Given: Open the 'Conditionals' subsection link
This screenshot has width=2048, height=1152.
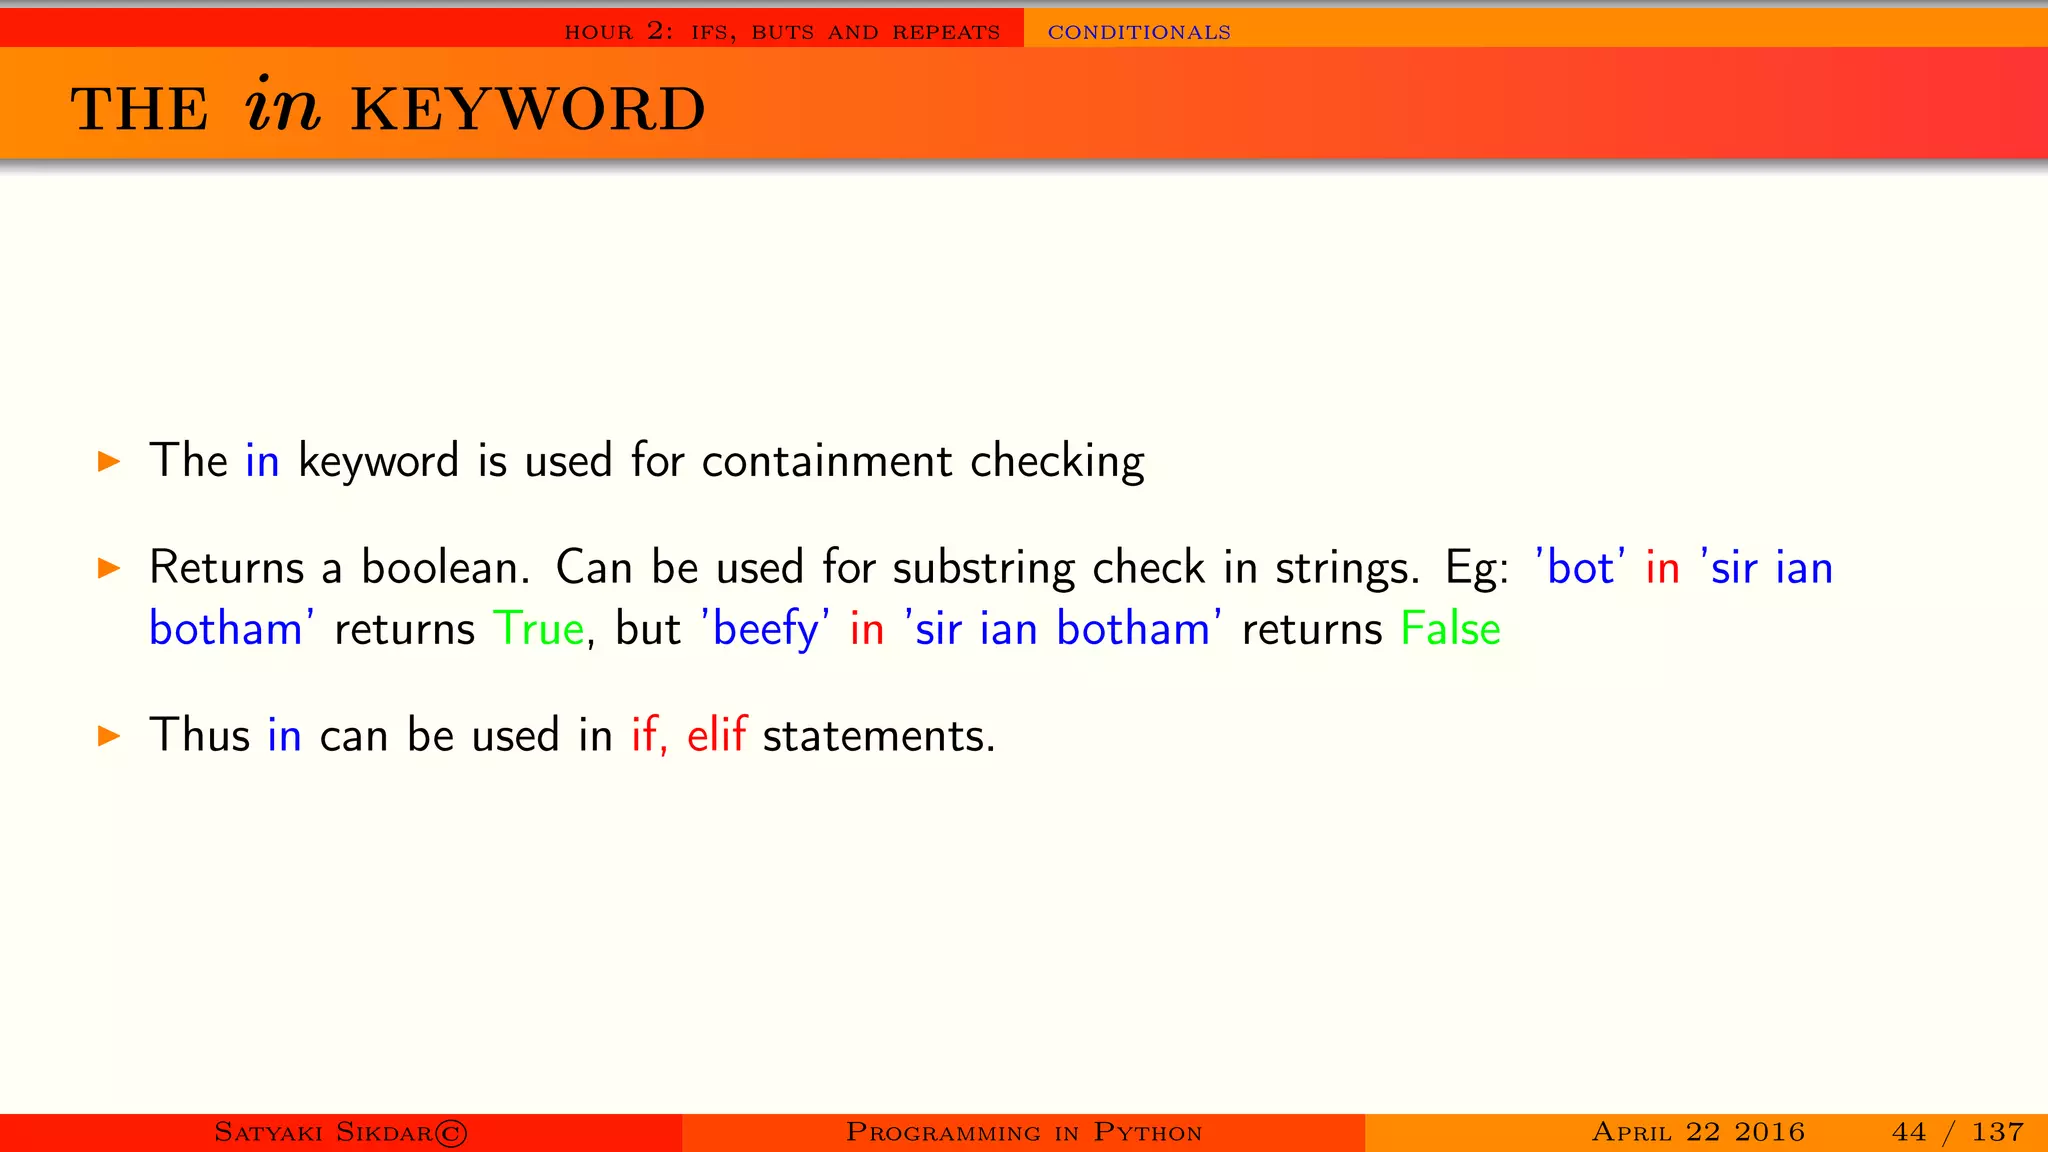Looking at the screenshot, I should point(1139,32).
